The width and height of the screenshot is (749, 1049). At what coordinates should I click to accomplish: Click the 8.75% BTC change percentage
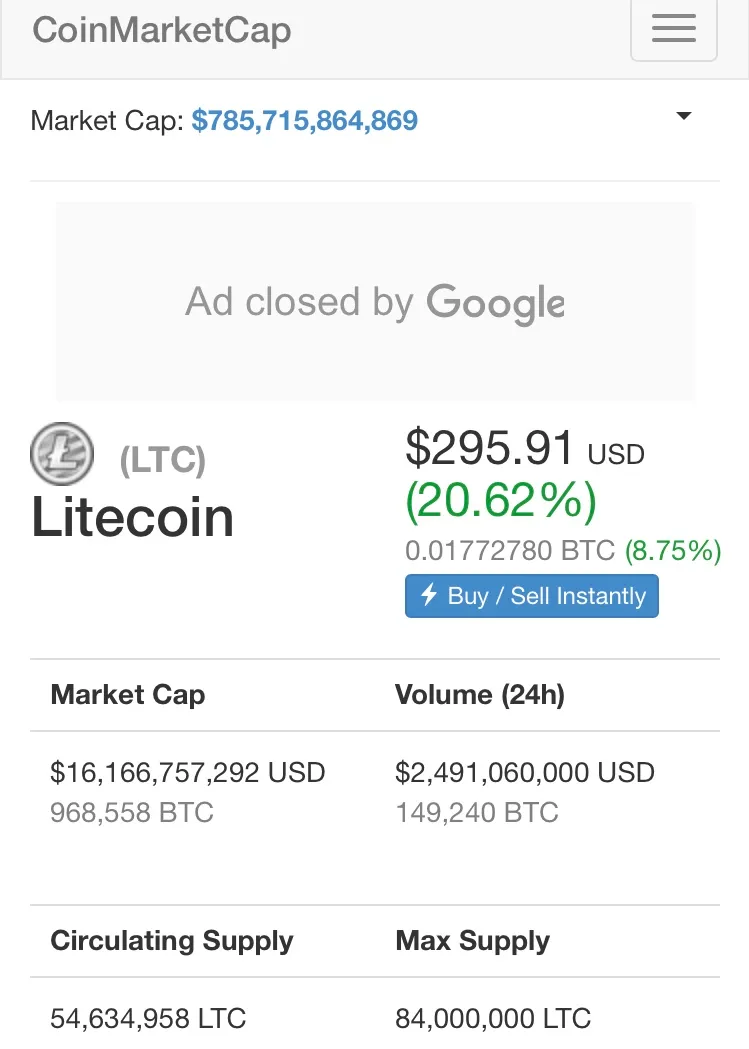[673, 551]
